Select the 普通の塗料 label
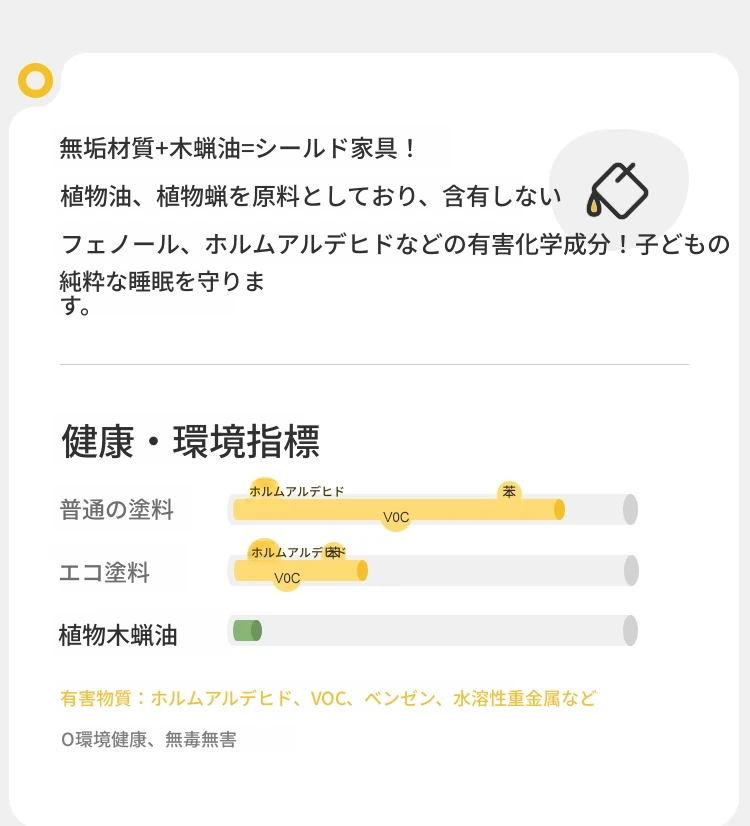750x826 pixels. click(116, 510)
